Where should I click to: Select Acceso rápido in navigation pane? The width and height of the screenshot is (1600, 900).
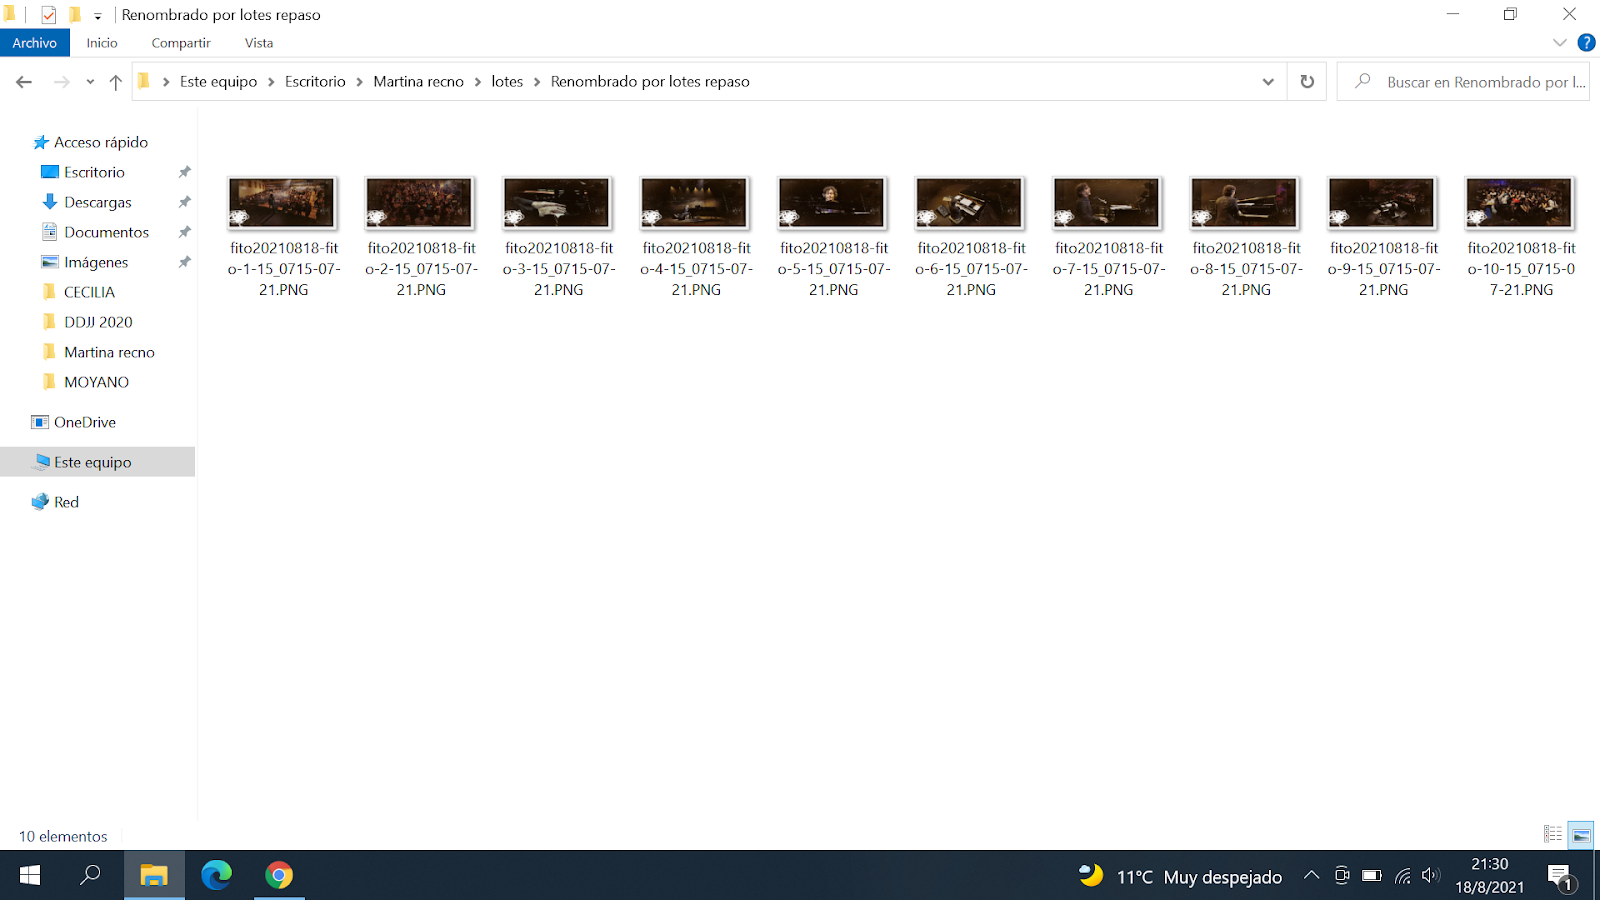100,142
